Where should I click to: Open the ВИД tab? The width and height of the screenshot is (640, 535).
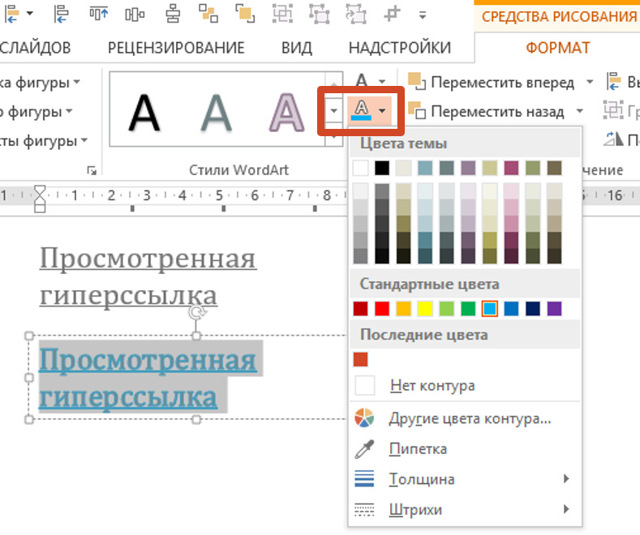[296, 48]
